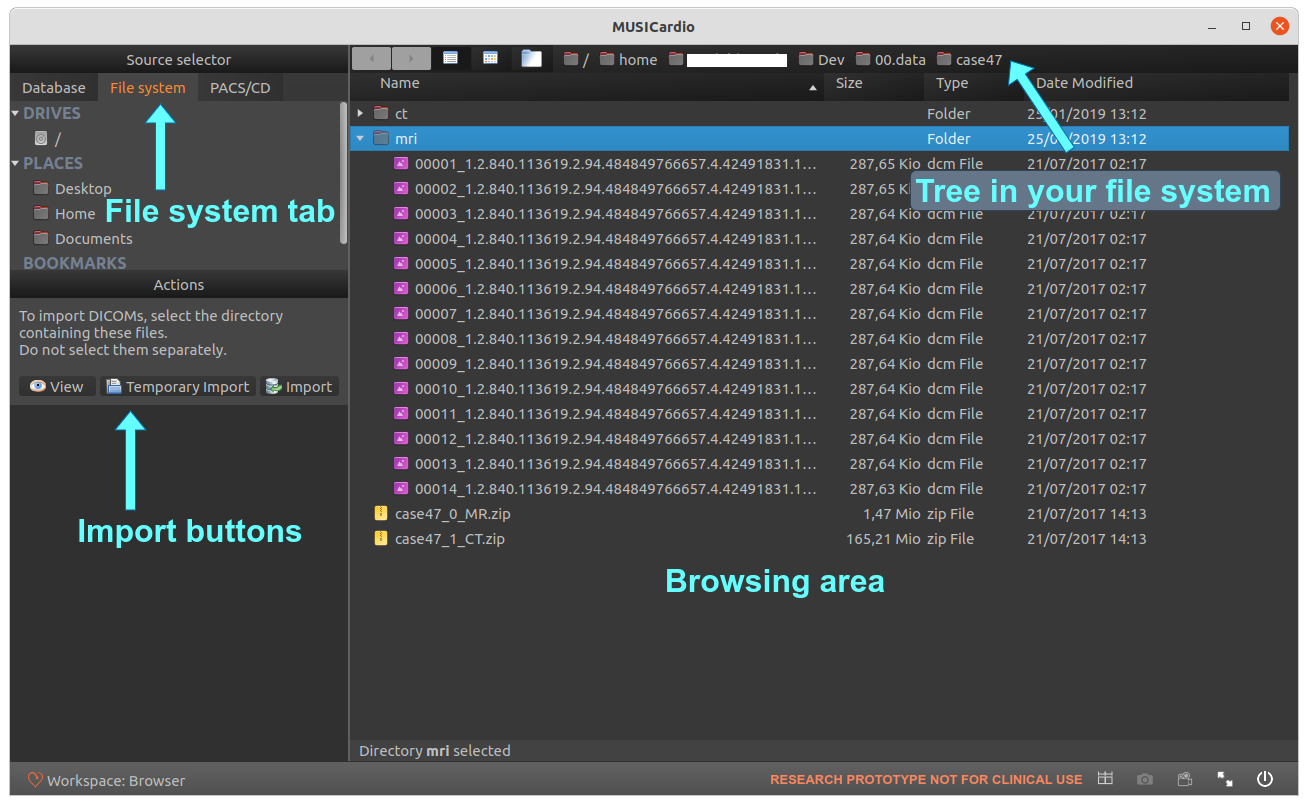Click the 'Directory mri selected' status text
The height and width of the screenshot is (807, 1310).
(x=434, y=751)
